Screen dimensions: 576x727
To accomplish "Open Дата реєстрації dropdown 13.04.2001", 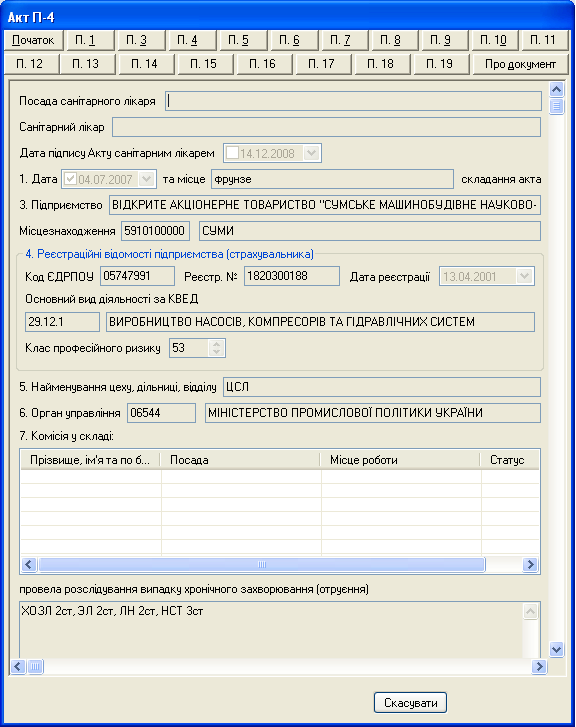I will pyautogui.click(x=525, y=276).
